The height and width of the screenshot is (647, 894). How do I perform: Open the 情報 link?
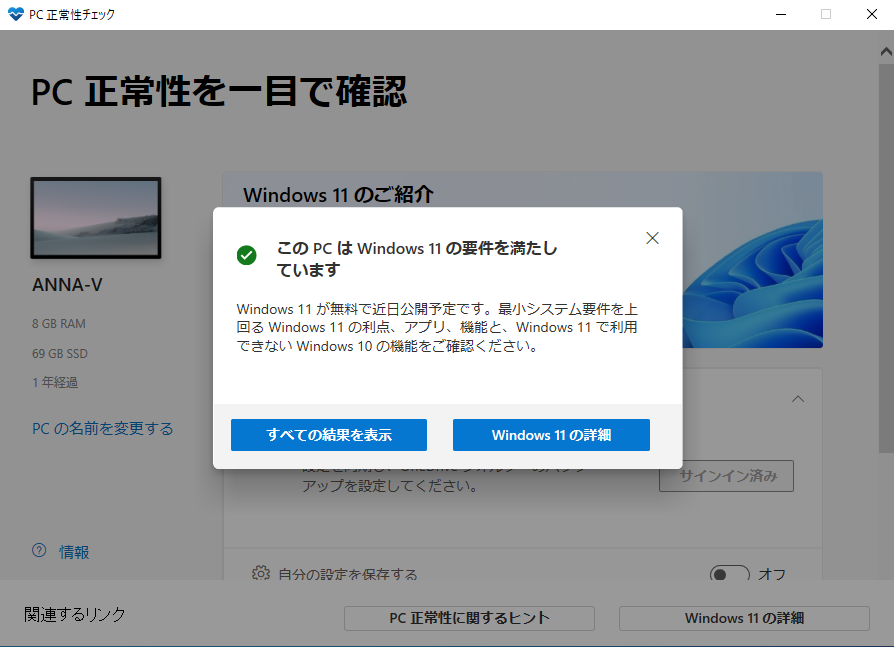click(x=74, y=552)
